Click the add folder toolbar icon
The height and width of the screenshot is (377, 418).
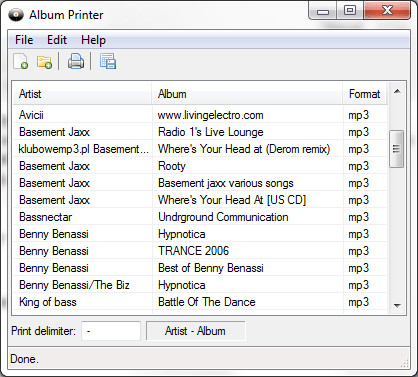click(44, 62)
